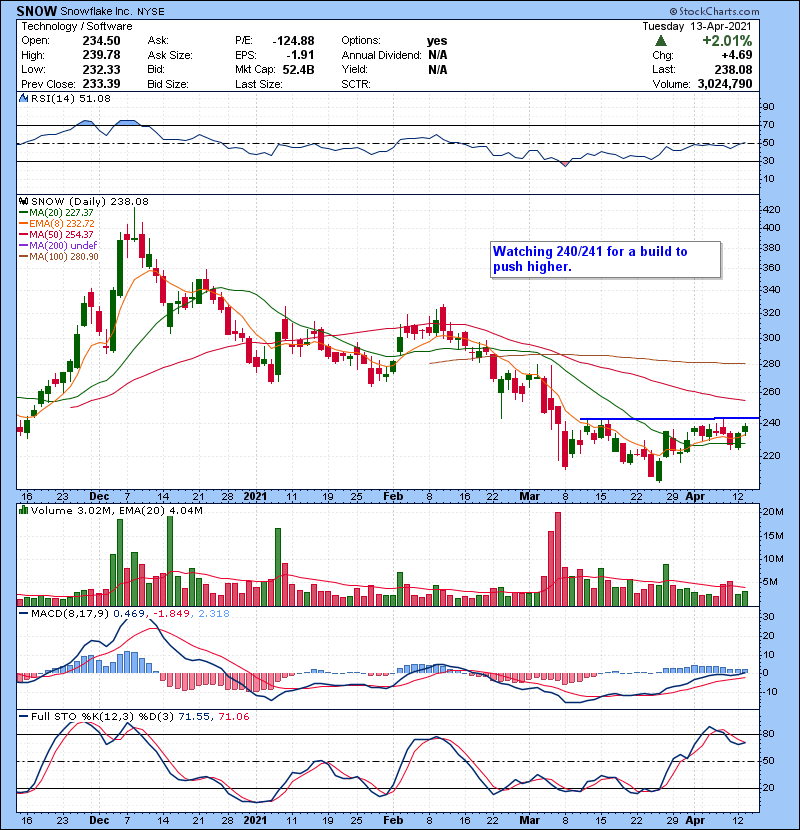Click the green up-triangle change indicator
Image resolution: width=800 pixels, height=830 pixels.
(660, 41)
